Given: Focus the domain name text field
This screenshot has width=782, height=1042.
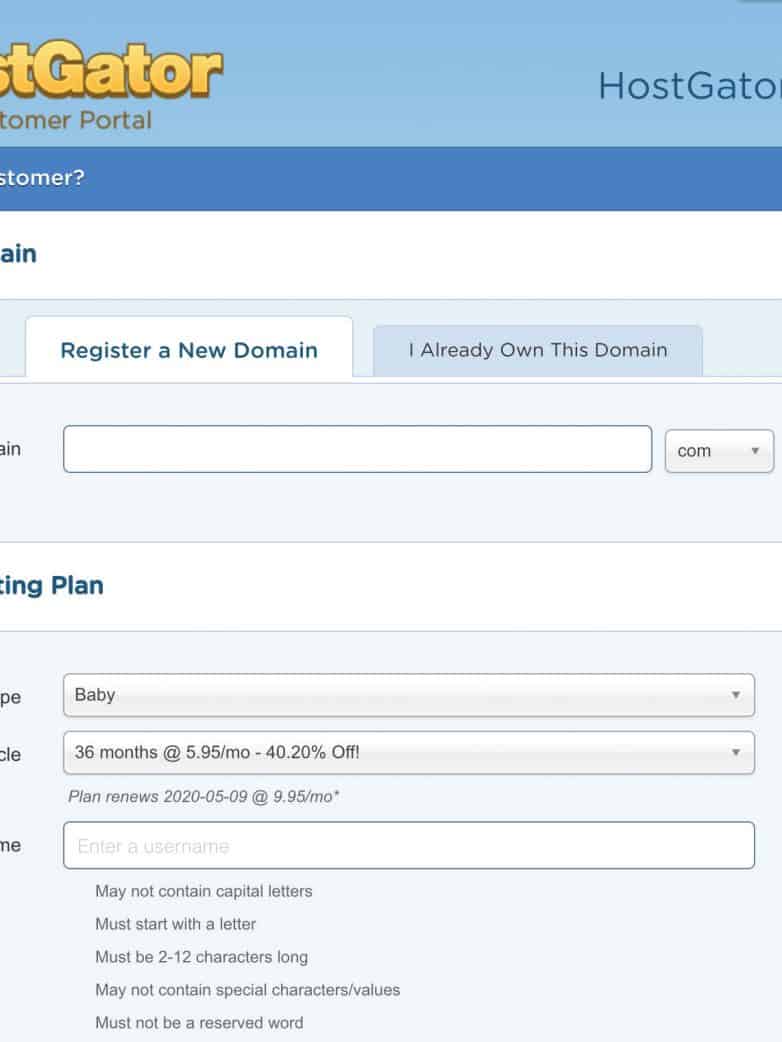Looking at the screenshot, I should 357,449.
